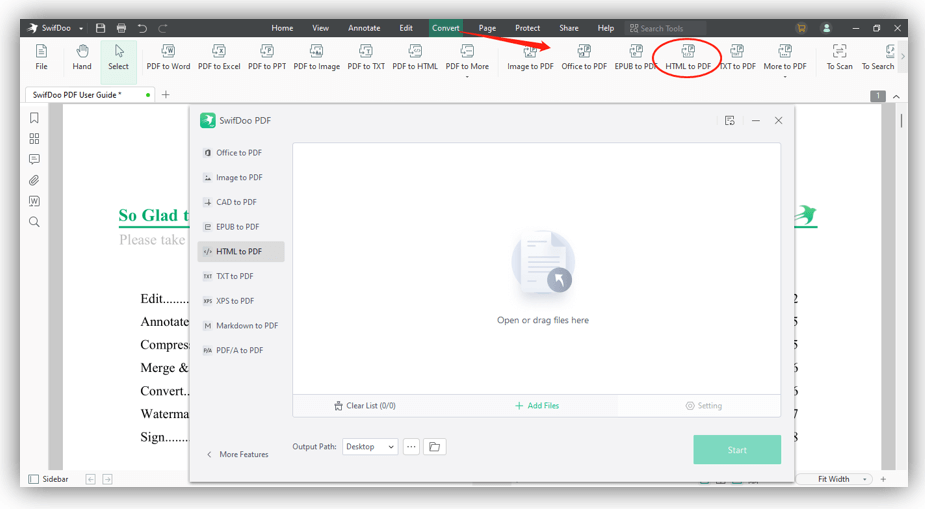
Task: Open the Share tab
Action: pyautogui.click(x=569, y=28)
